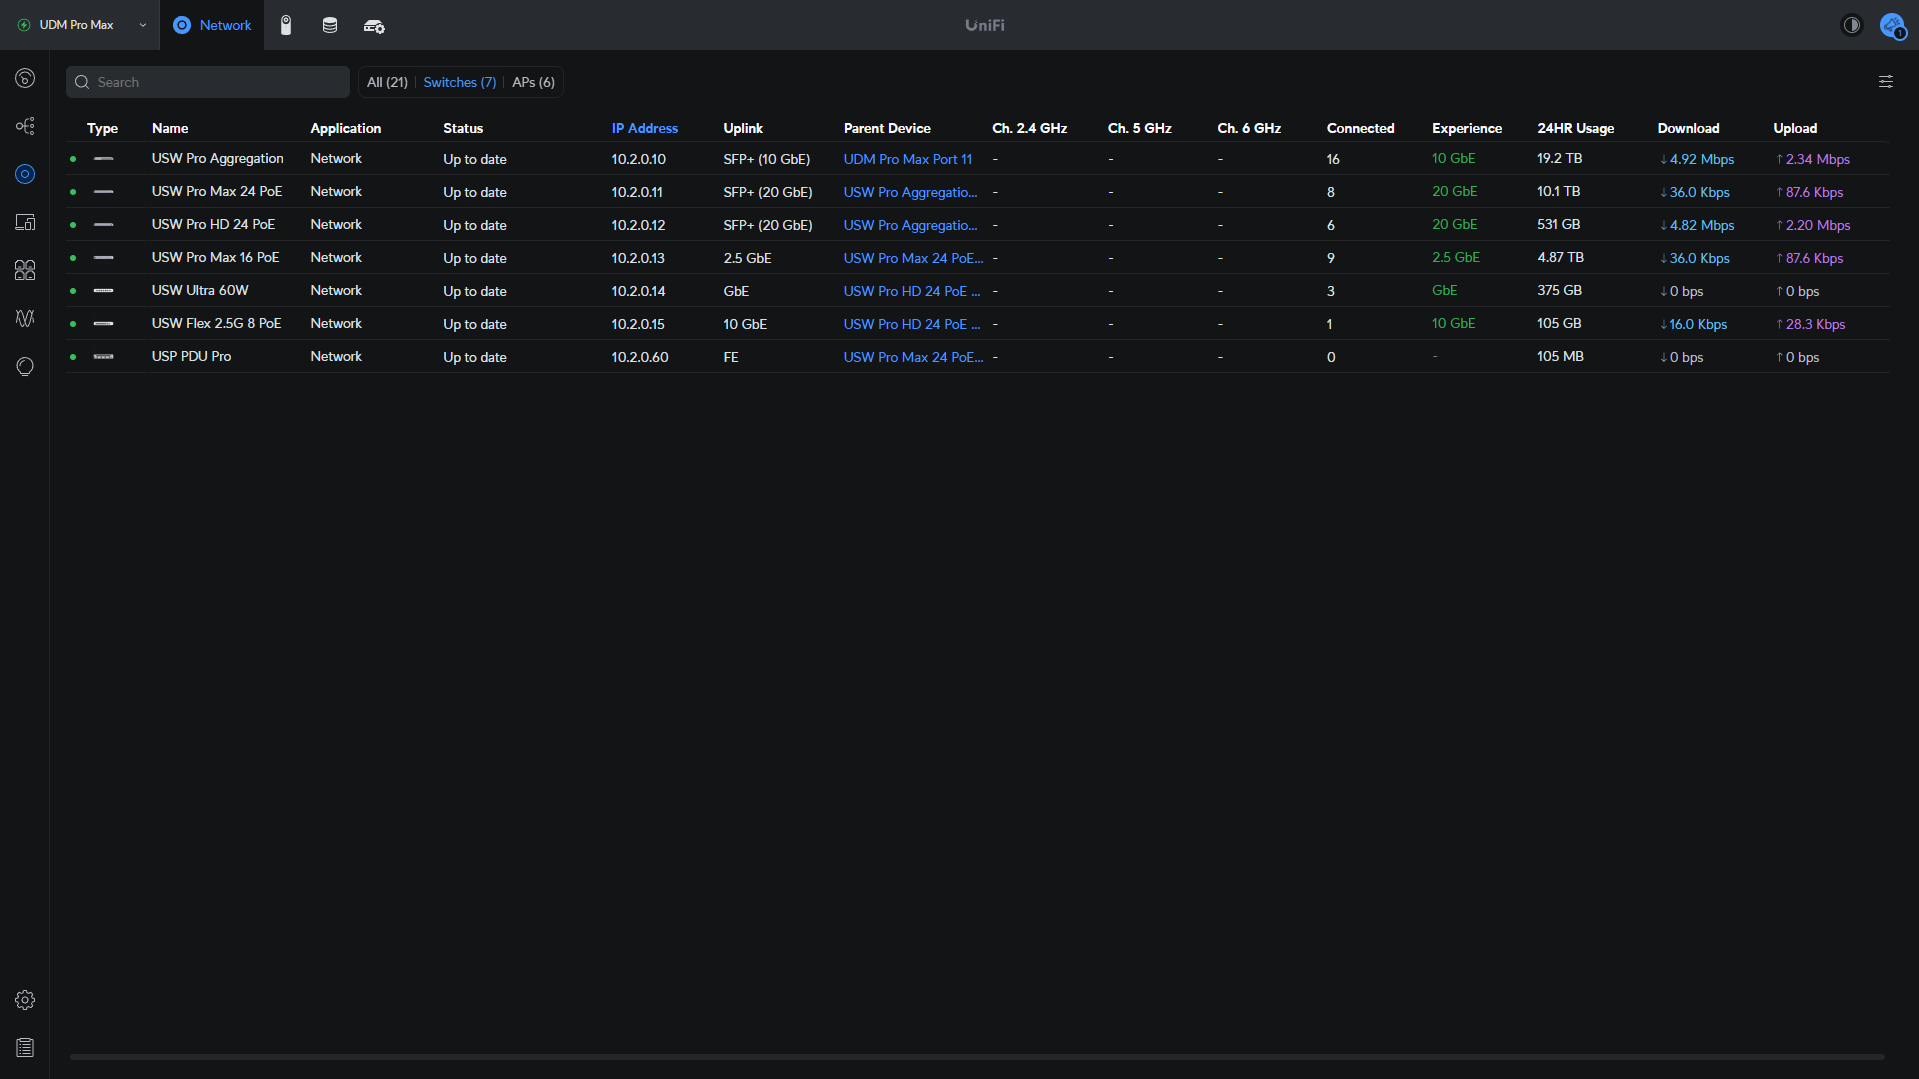Open the Client Devices sidebar icon

(25, 222)
